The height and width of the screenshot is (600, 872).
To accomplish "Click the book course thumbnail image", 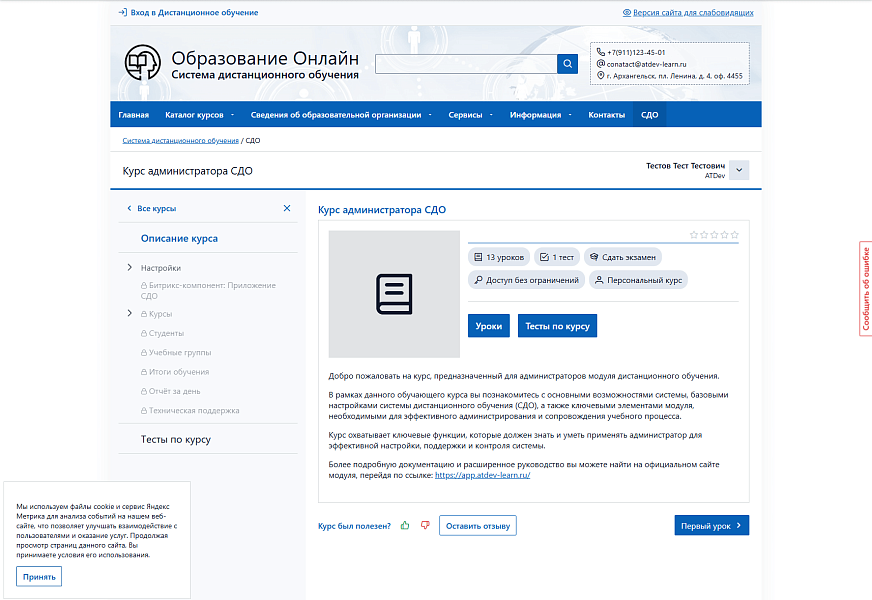I will coord(394,294).
